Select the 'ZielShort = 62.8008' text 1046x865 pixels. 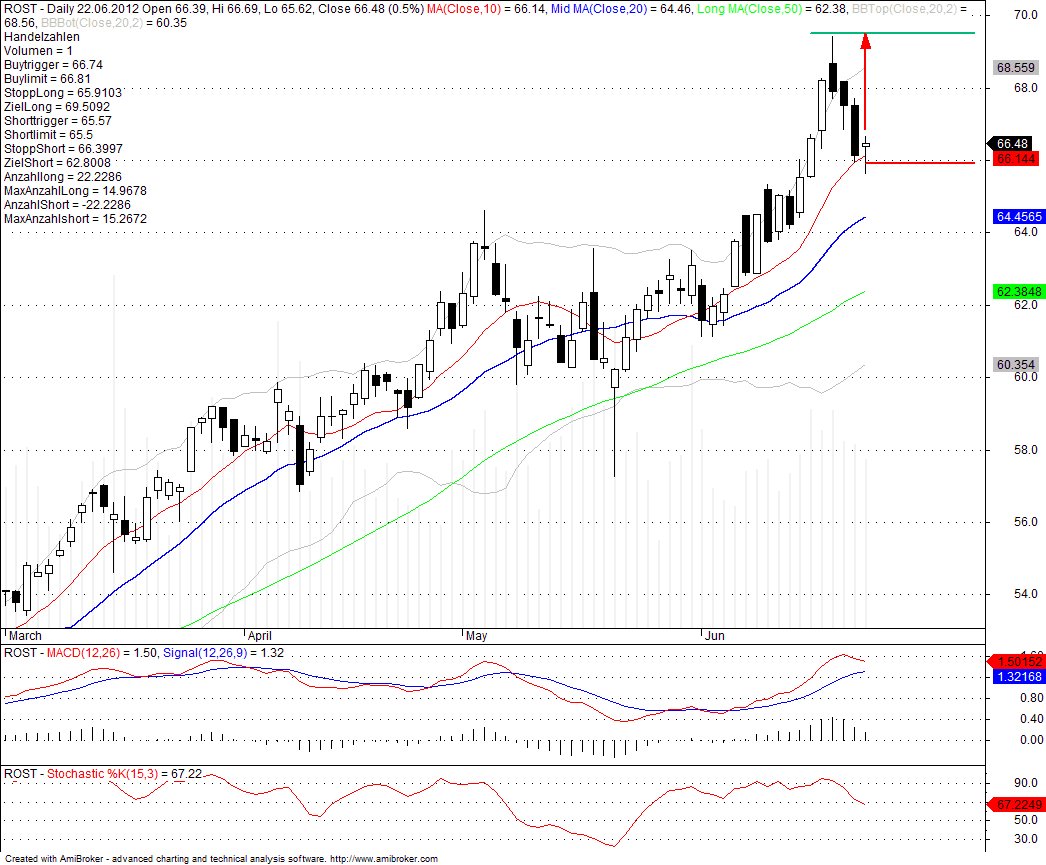pos(57,163)
